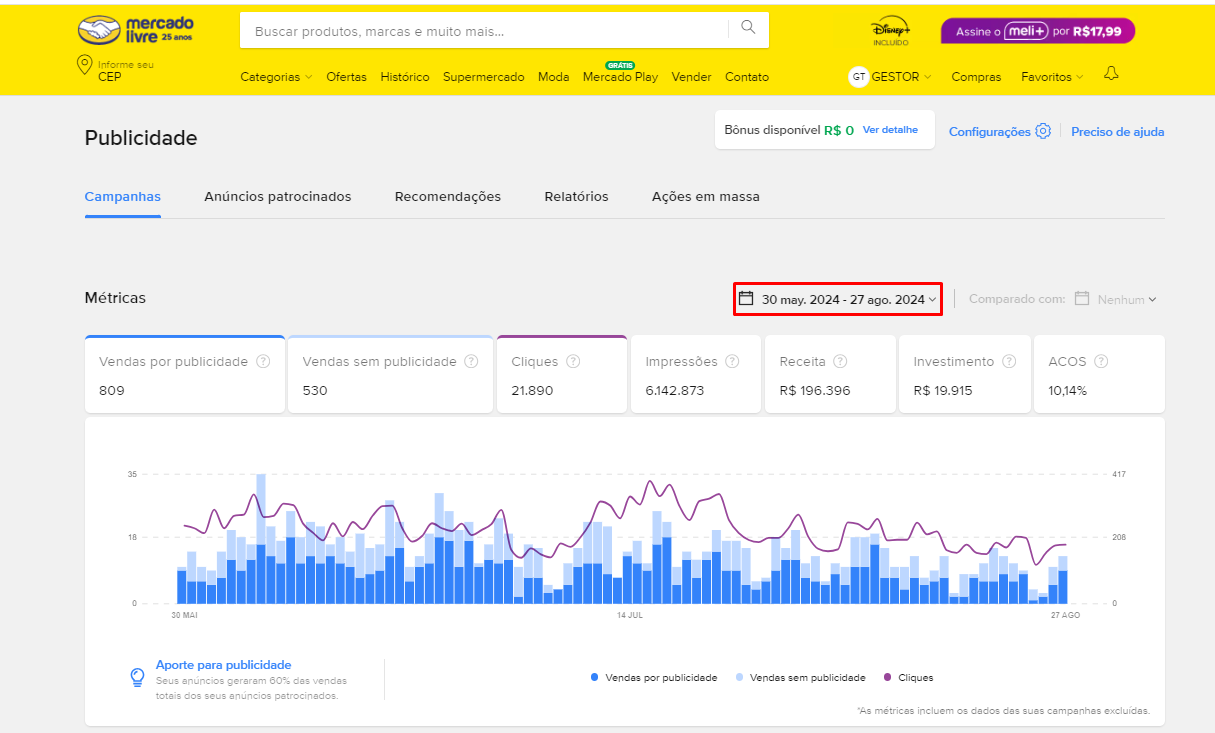
Task: Click help icon next to ACOS
Action: [1101, 362]
